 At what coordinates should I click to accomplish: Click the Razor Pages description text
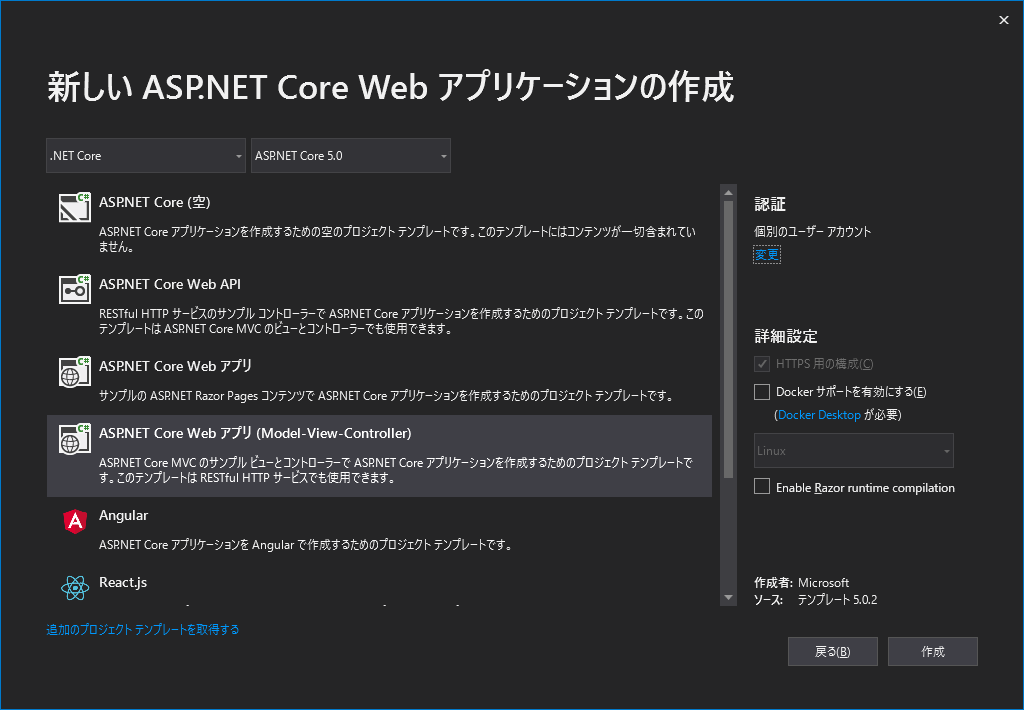tap(387, 396)
